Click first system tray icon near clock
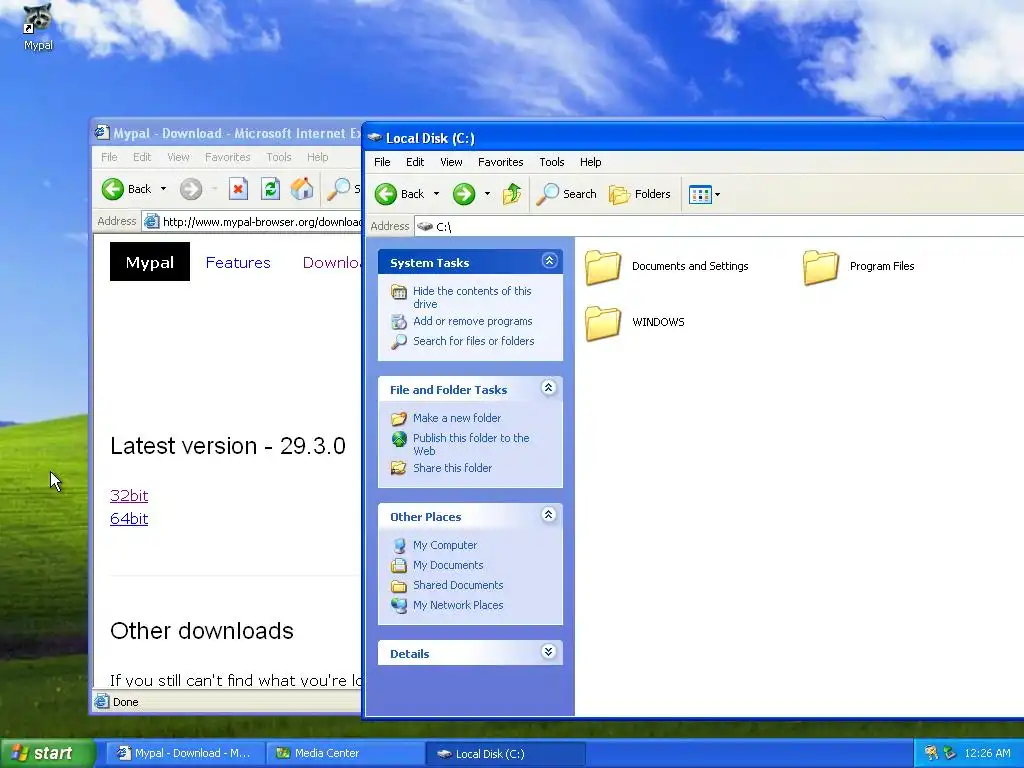The image size is (1024, 768). pyautogui.click(x=931, y=753)
